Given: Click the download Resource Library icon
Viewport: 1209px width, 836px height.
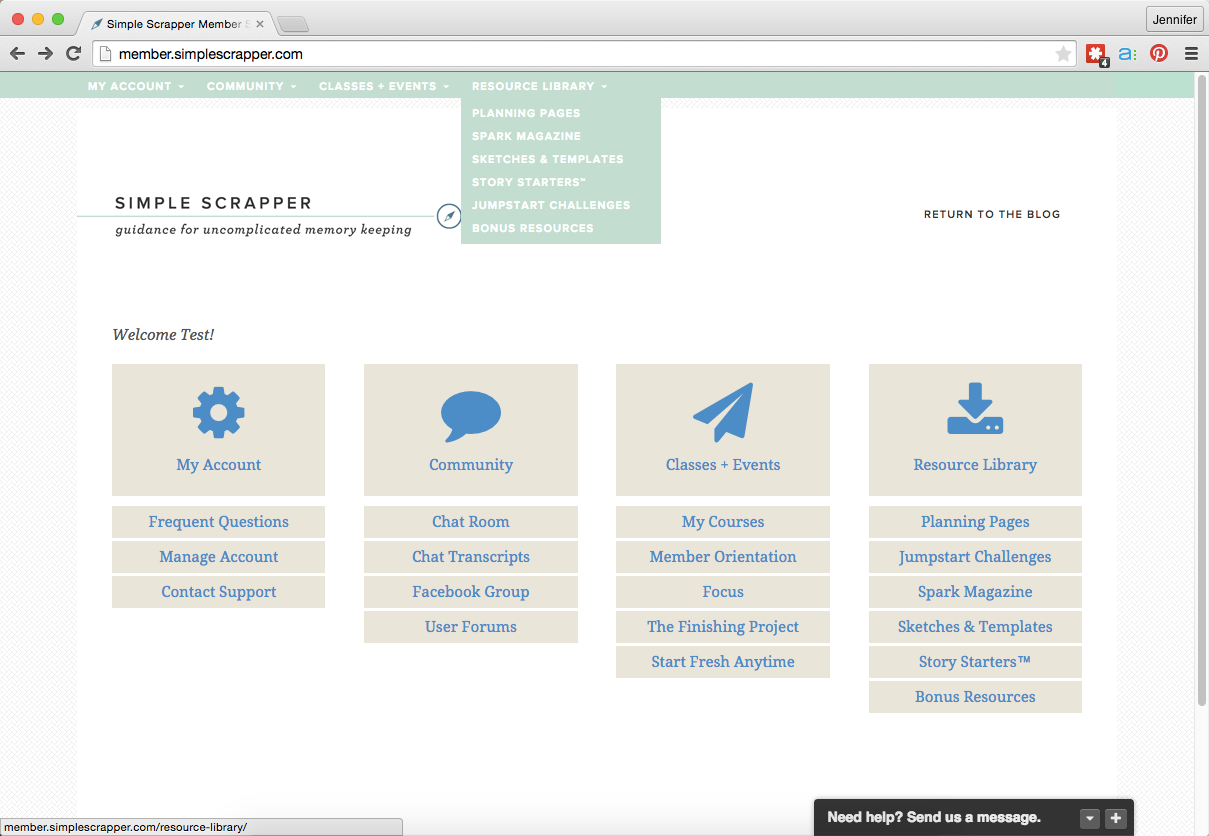Looking at the screenshot, I should (x=975, y=410).
